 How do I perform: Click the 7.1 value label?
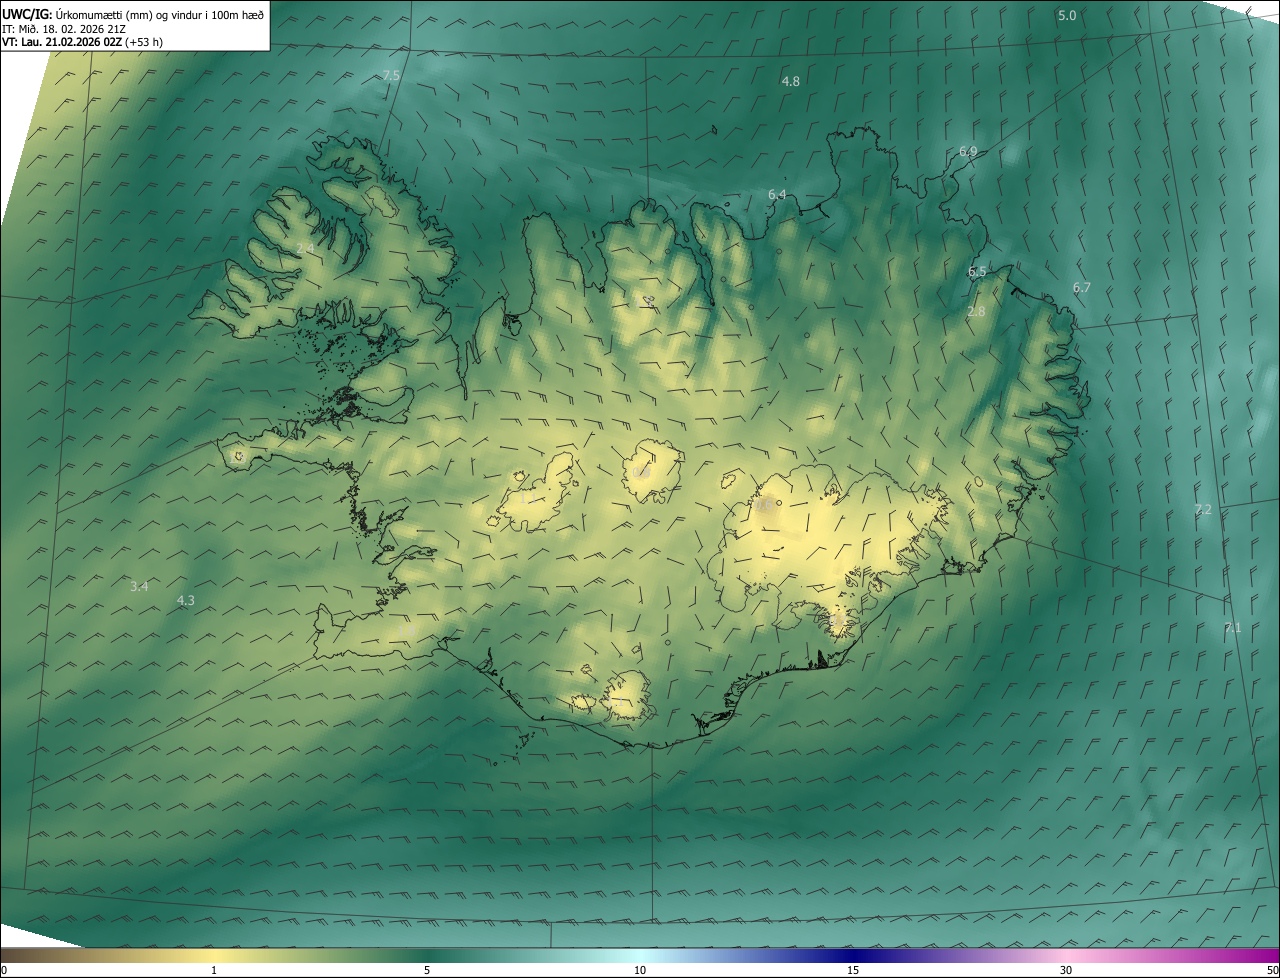click(x=1232, y=627)
